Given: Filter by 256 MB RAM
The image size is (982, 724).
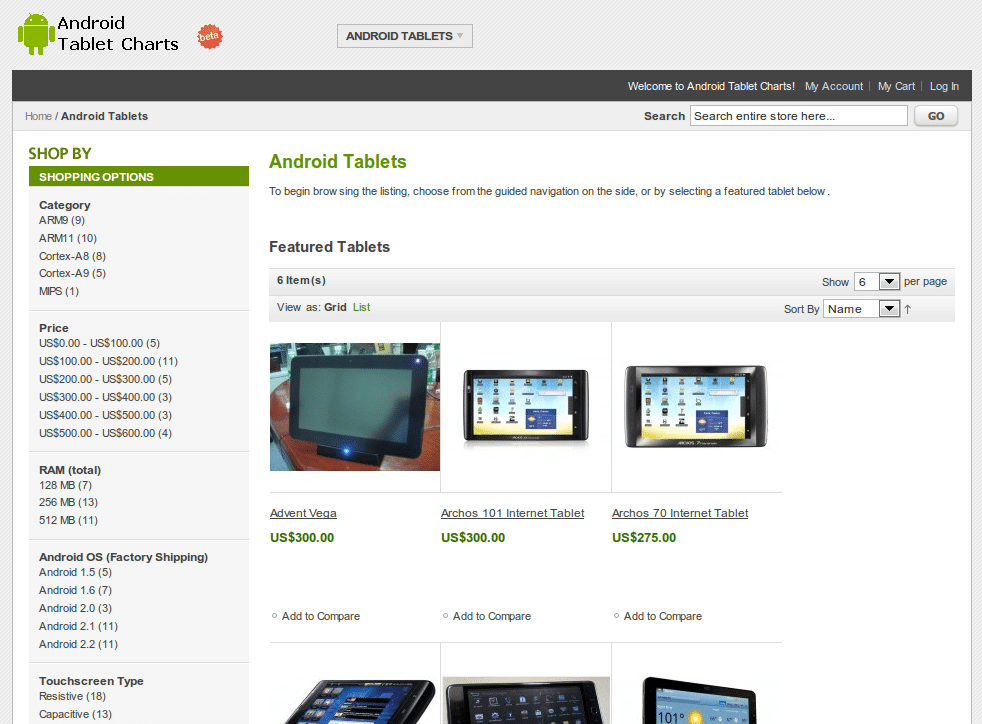Looking at the screenshot, I should [x=68, y=503].
